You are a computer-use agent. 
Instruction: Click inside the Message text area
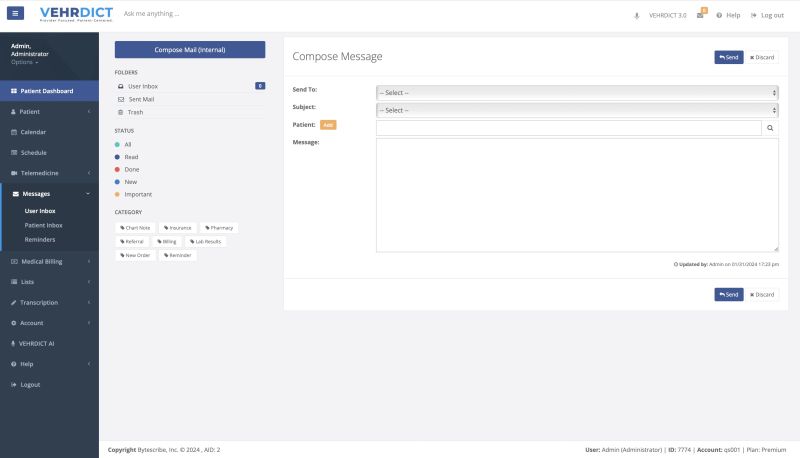[577, 195]
